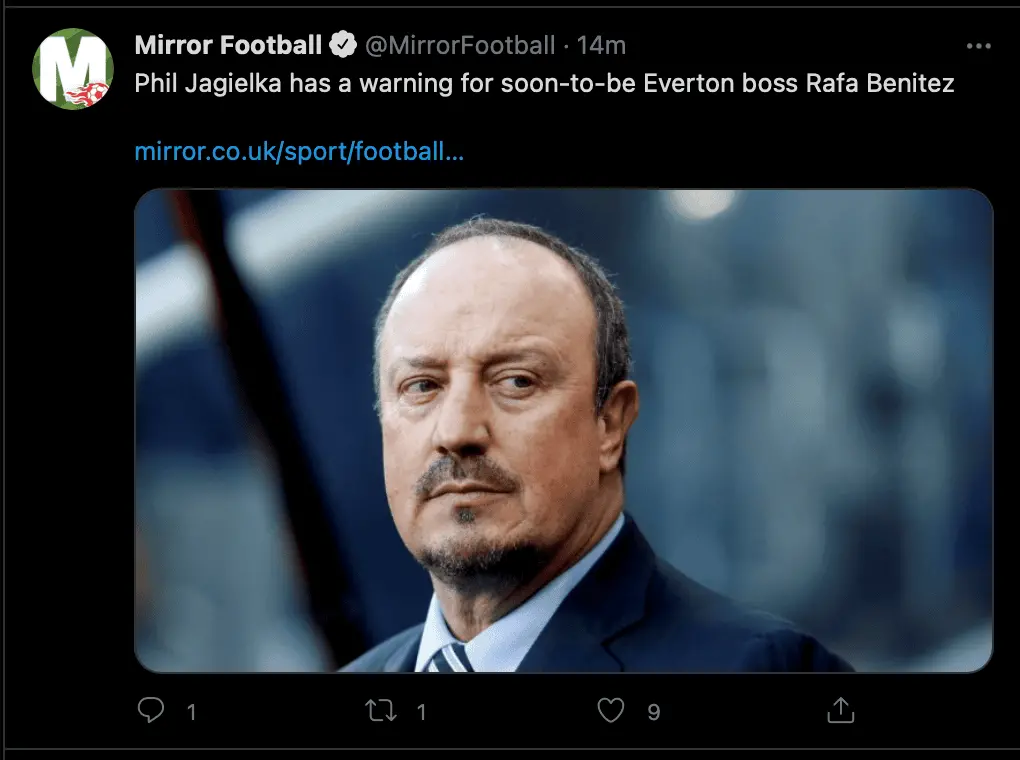Click the verified badge beside Mirror Football

click(x=344, y=45)
